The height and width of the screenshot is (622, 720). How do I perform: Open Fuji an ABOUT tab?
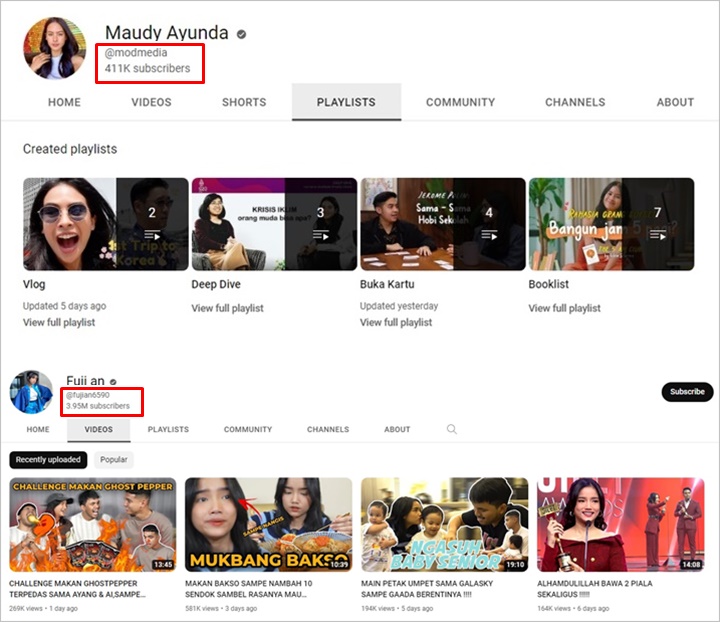[x=397, y=430]
